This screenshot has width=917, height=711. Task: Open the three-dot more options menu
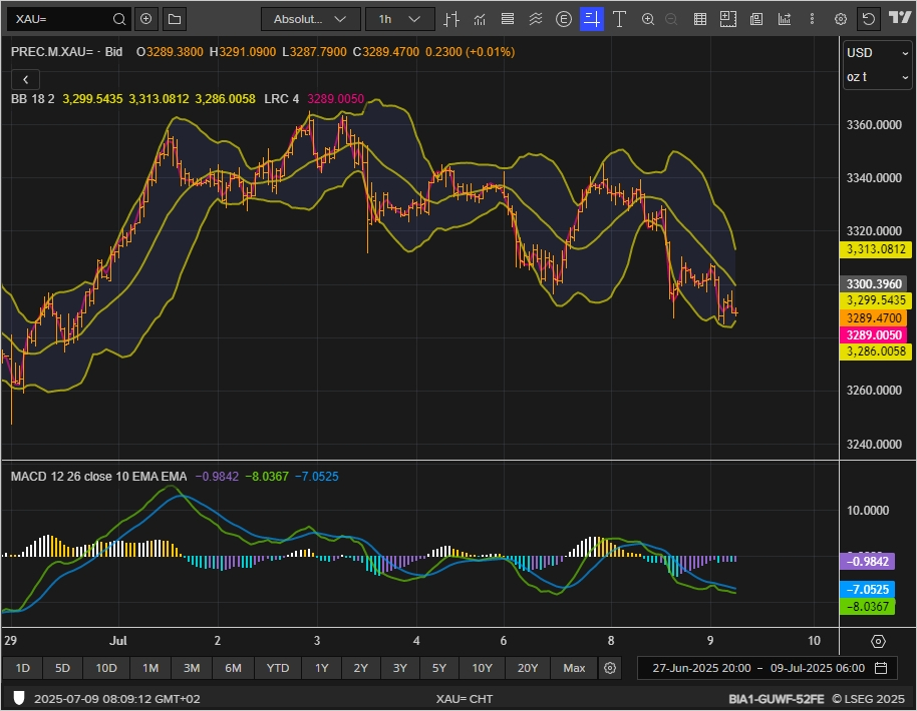(812, 19)
